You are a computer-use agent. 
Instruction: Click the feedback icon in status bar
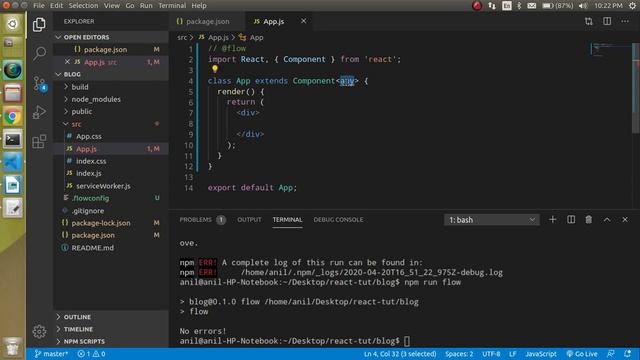tap(611, 354)
